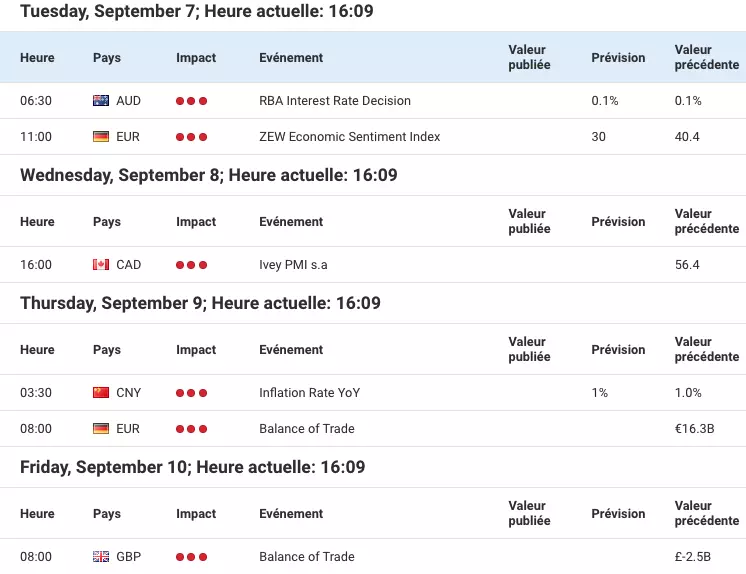Click the UK flag next to GBP
746x574 pixels.
coord(101,556)
